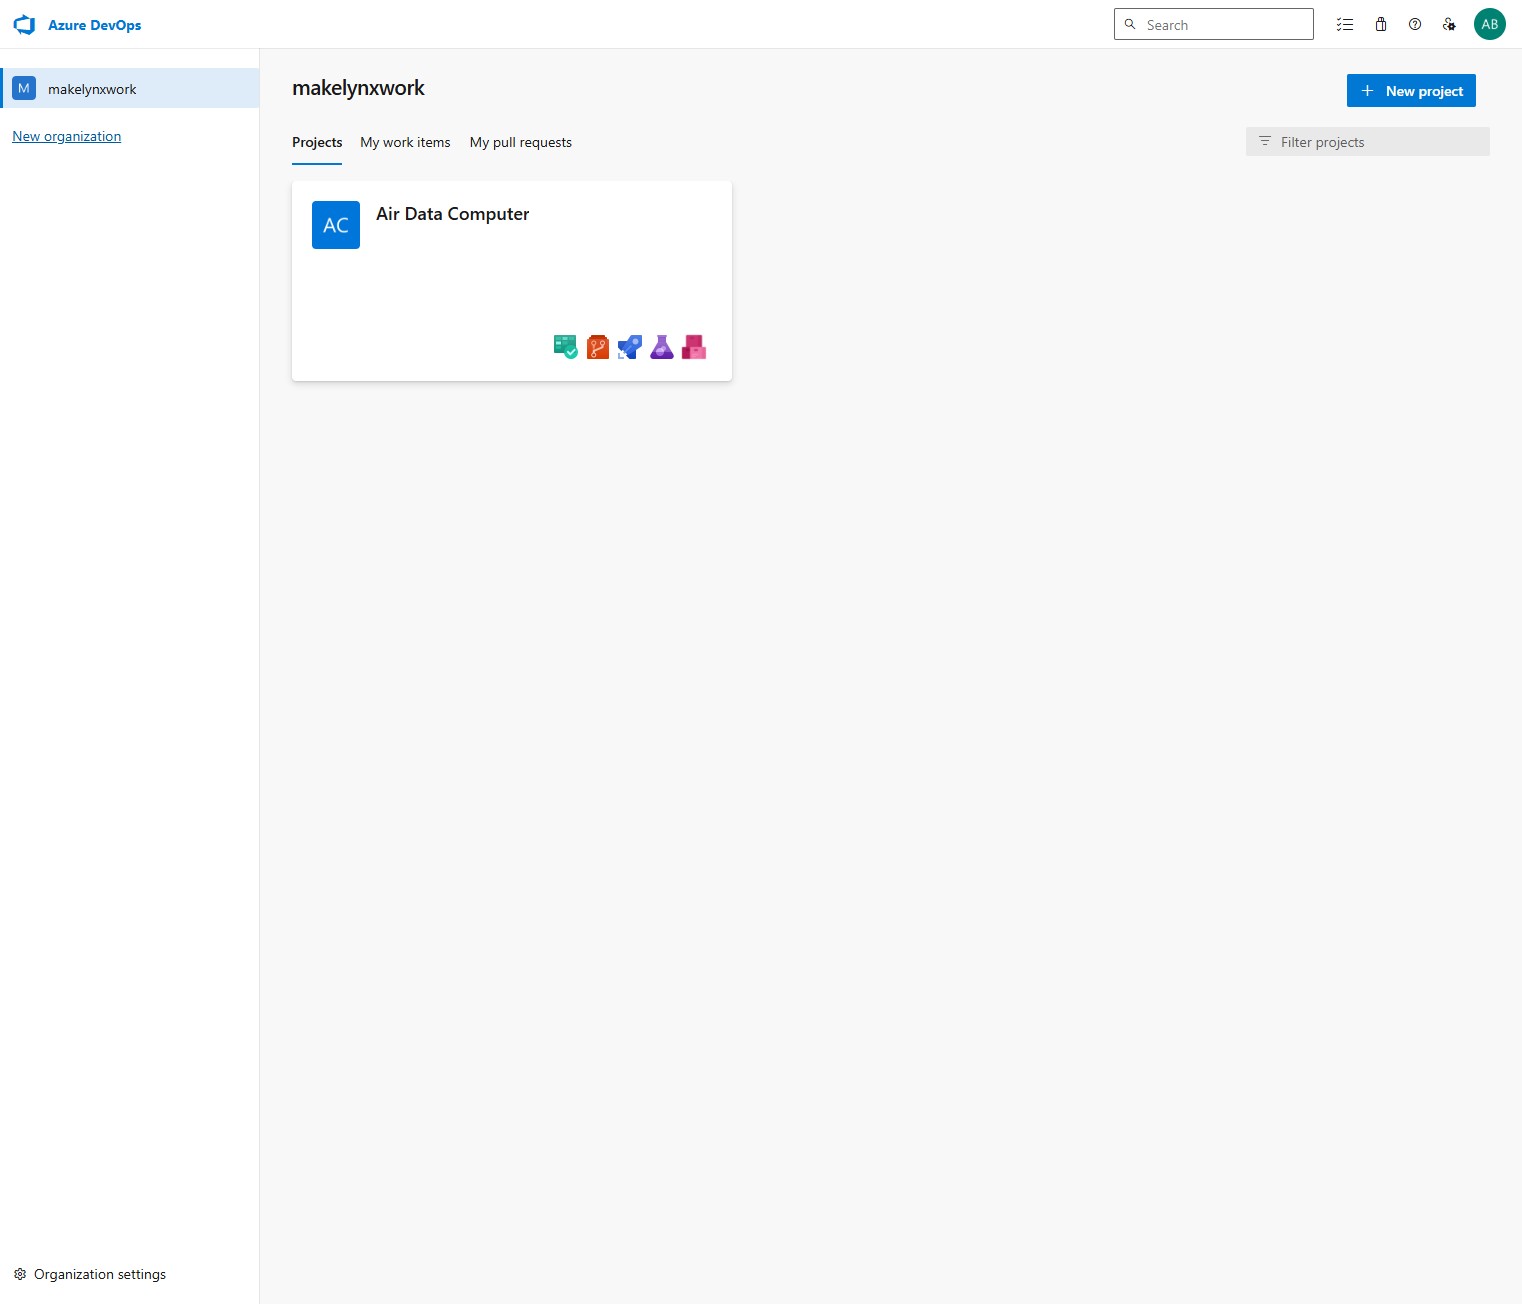Image resolution: width=1522 pixels, height=1304 pixels.
Task: Focus the Filter projects field
Action: (1368, 142)
